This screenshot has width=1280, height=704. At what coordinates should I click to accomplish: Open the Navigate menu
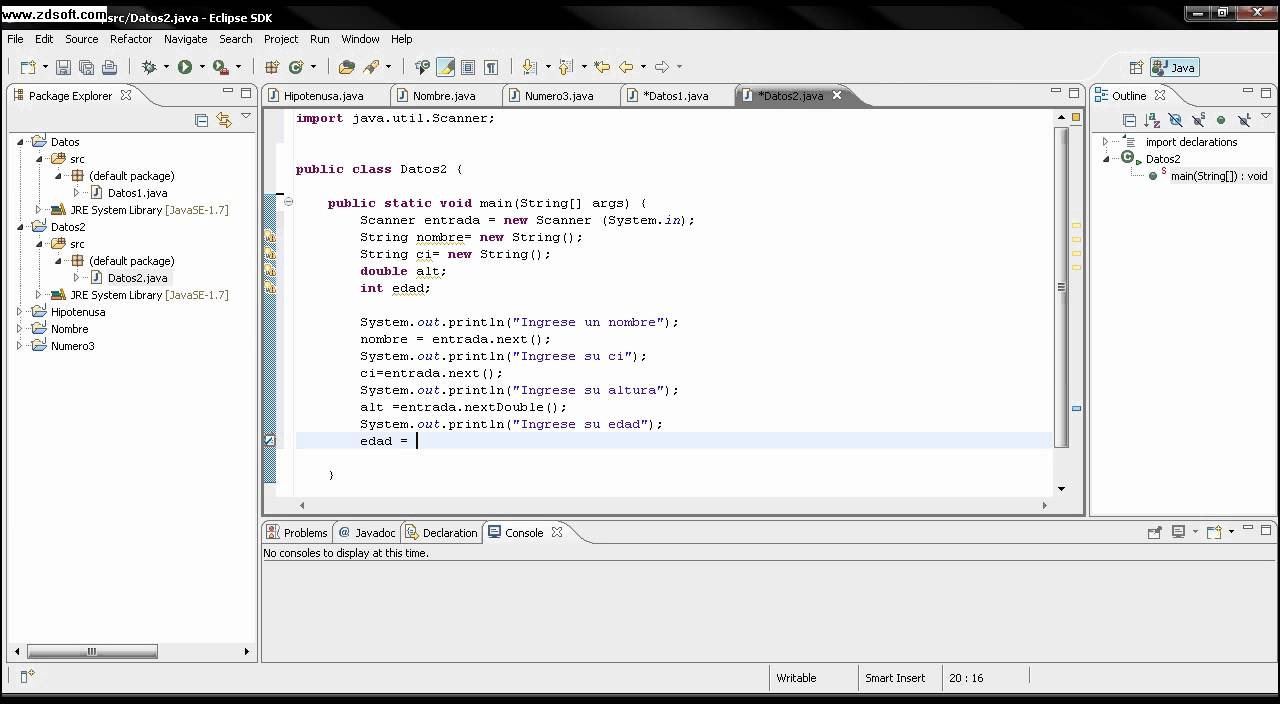click(185, 39)
